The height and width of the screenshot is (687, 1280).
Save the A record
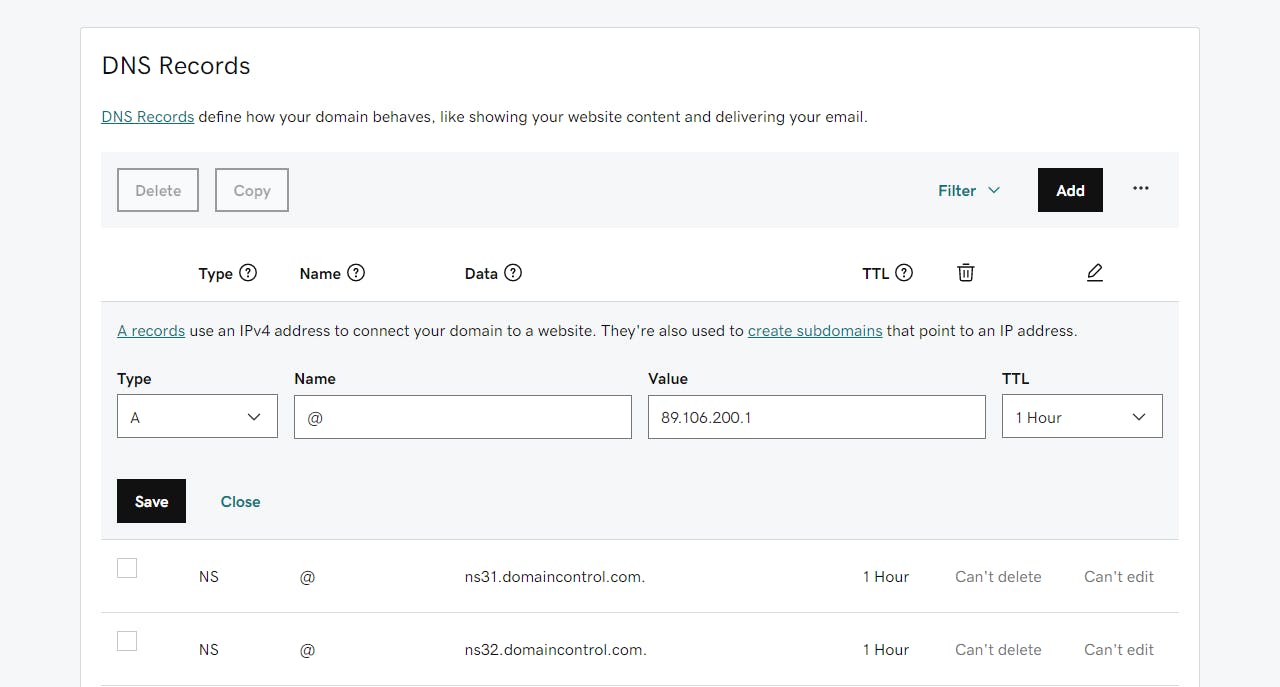pyautogui.click(x=151, y=501)
